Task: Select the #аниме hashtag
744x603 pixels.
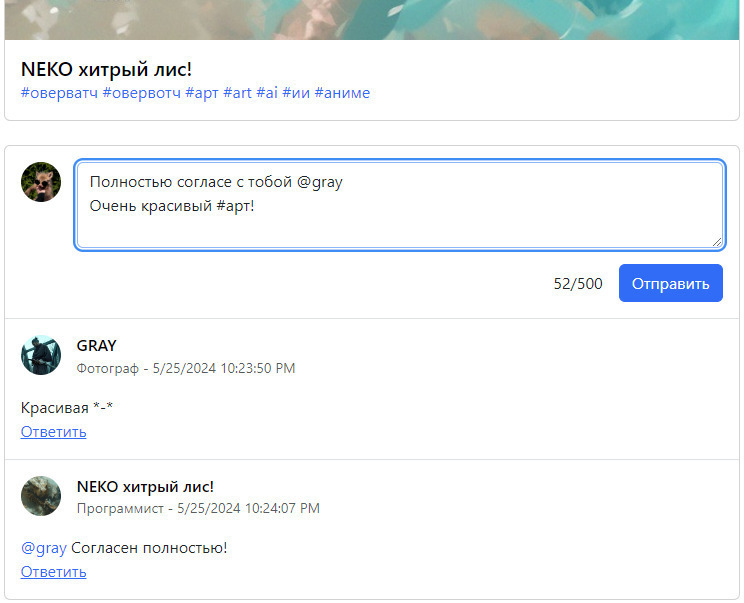Action: point(342,93)
